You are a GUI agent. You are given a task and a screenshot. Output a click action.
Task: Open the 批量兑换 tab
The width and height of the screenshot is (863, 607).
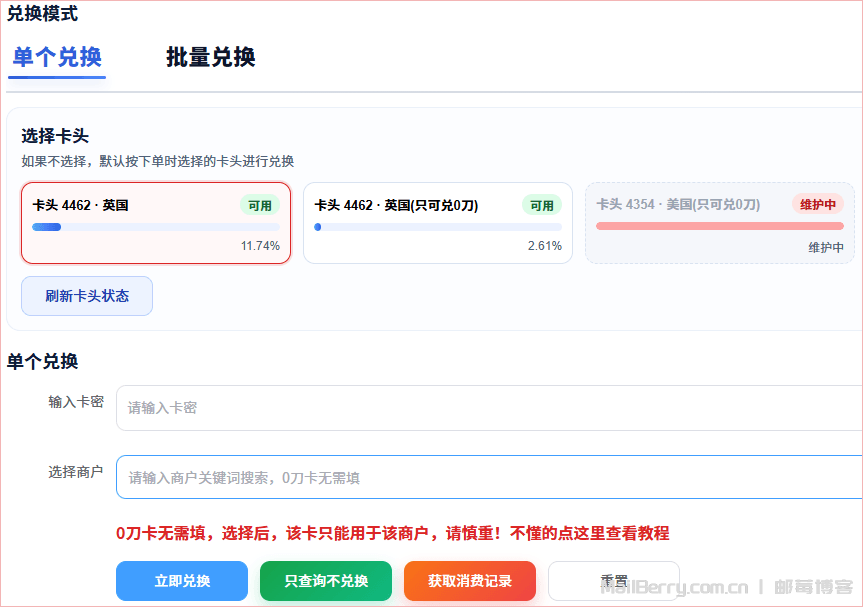[x=210, y=57]
